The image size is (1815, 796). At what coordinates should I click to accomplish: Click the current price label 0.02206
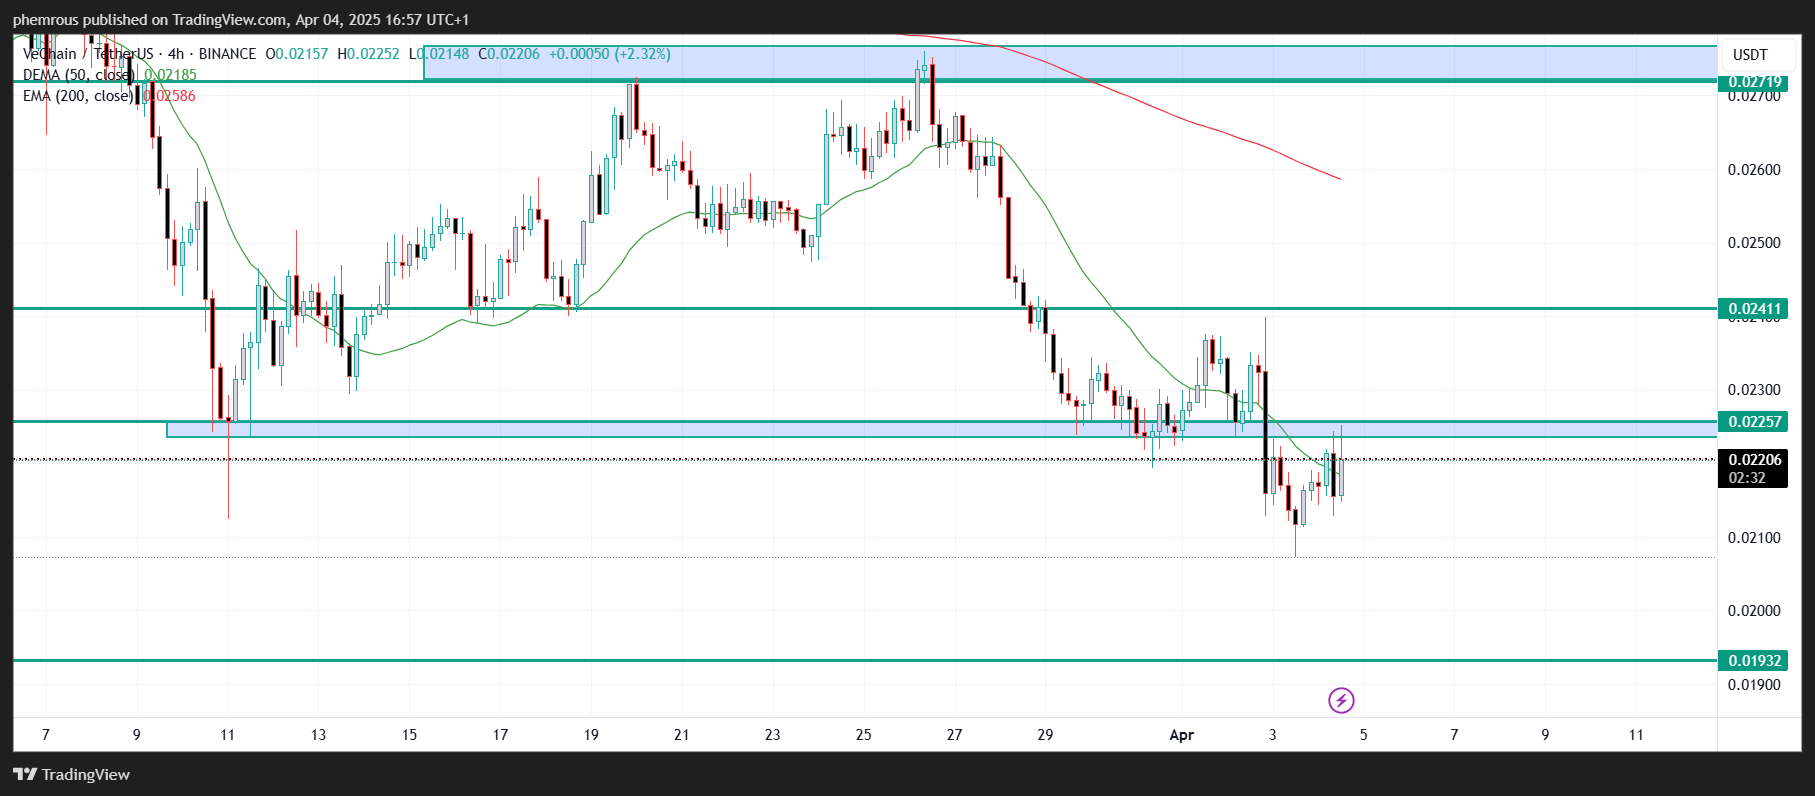1754,460
